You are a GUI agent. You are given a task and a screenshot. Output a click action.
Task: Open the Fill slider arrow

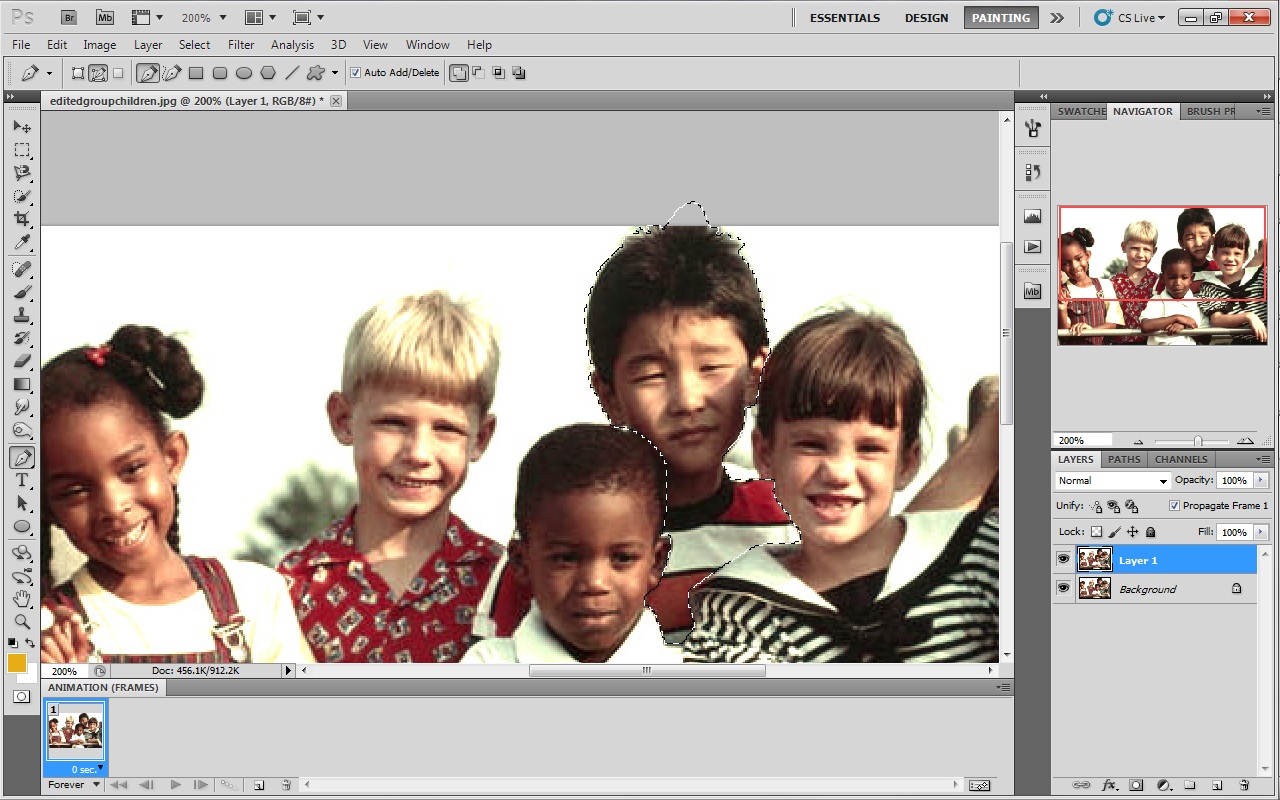tap(1260, 532)
